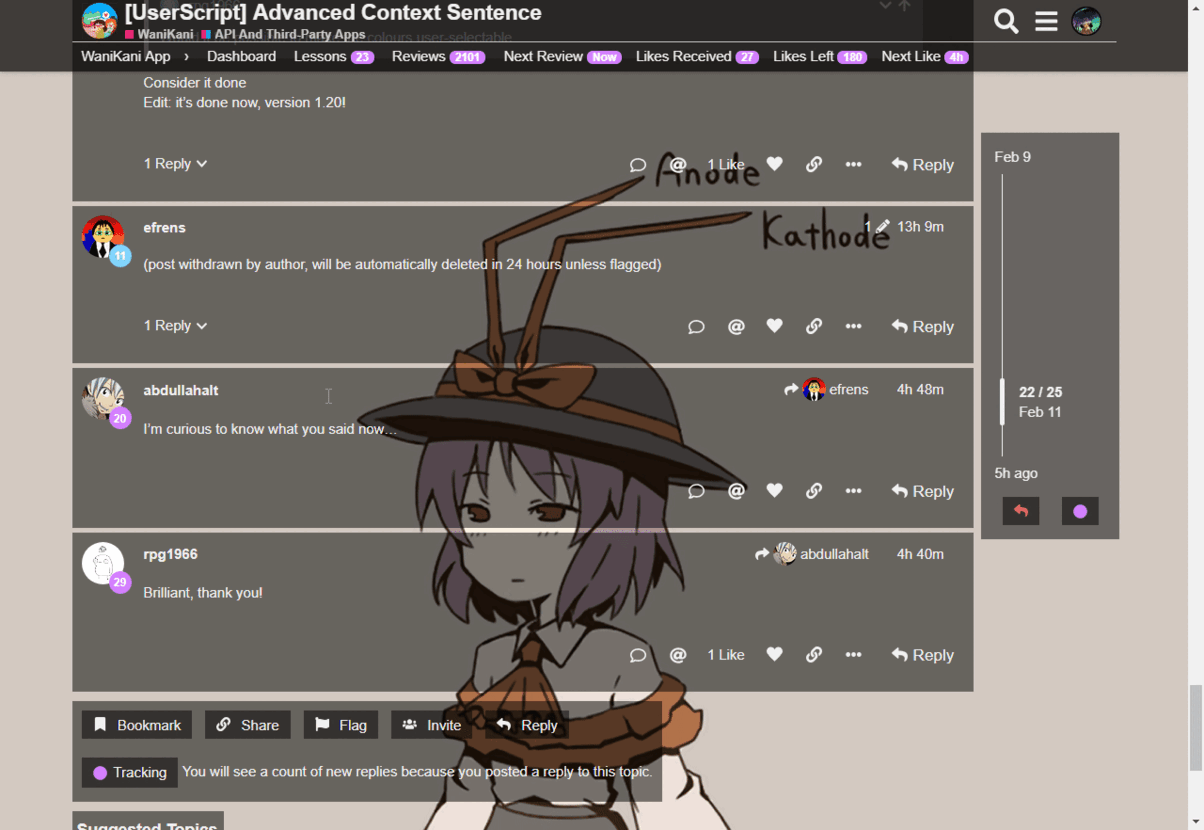Copy the share link of abdullahalt's post

(814, 491)
